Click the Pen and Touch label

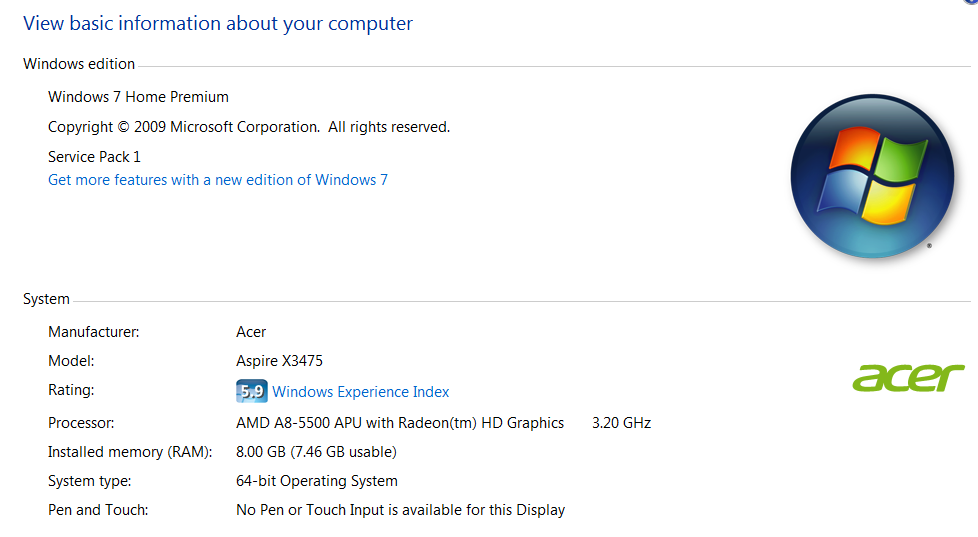98,510
